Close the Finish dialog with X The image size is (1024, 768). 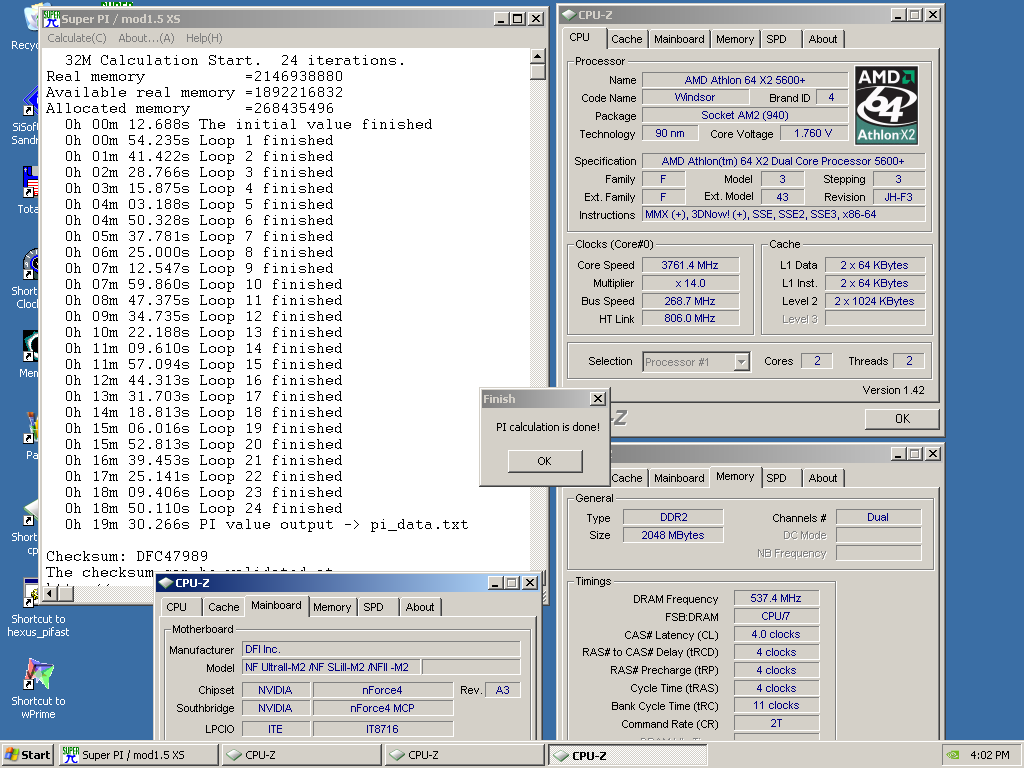coord(598,398)
